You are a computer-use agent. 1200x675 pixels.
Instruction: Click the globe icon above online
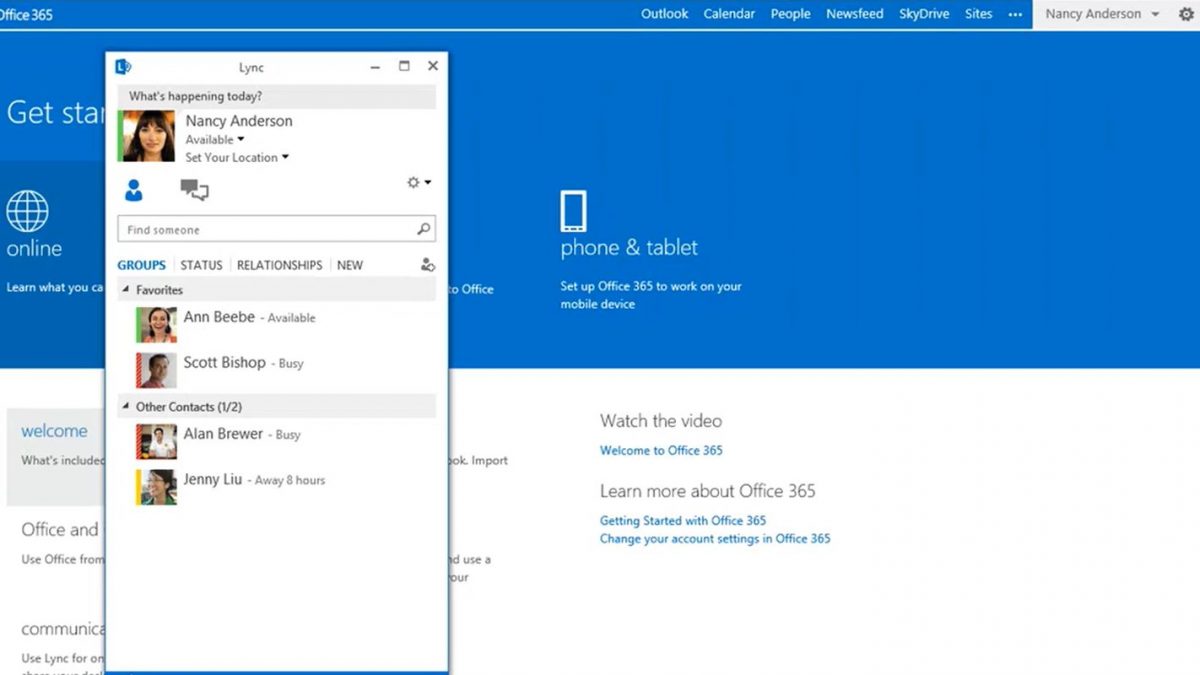coord(27,211)
